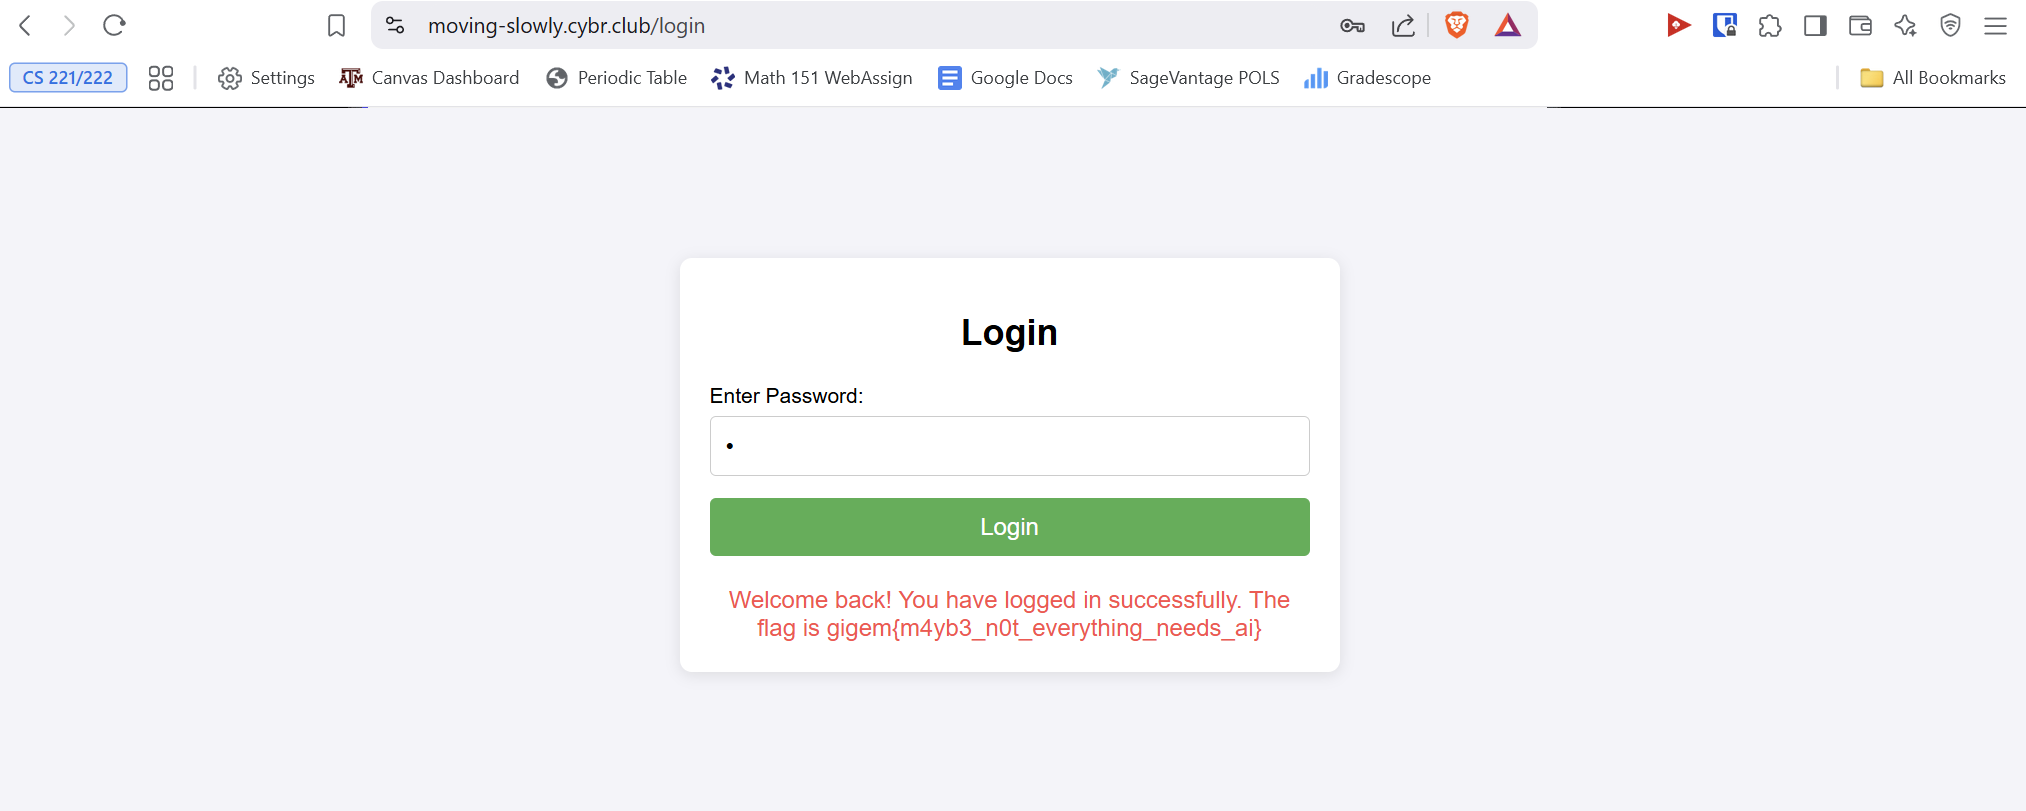This screenshot has height=811, width=2026.
Task: Open the CS 221/222 tab group
Action: coord(68,78)
